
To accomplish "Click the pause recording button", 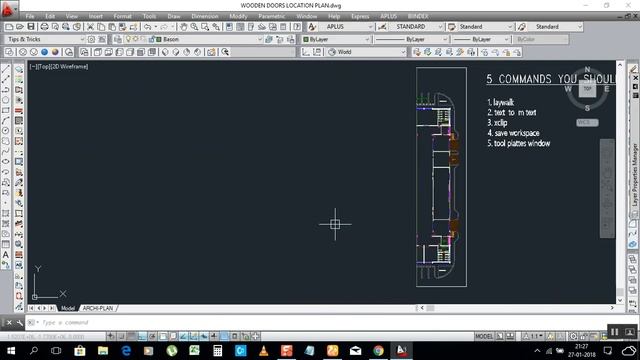I will [x=614, y=332].
